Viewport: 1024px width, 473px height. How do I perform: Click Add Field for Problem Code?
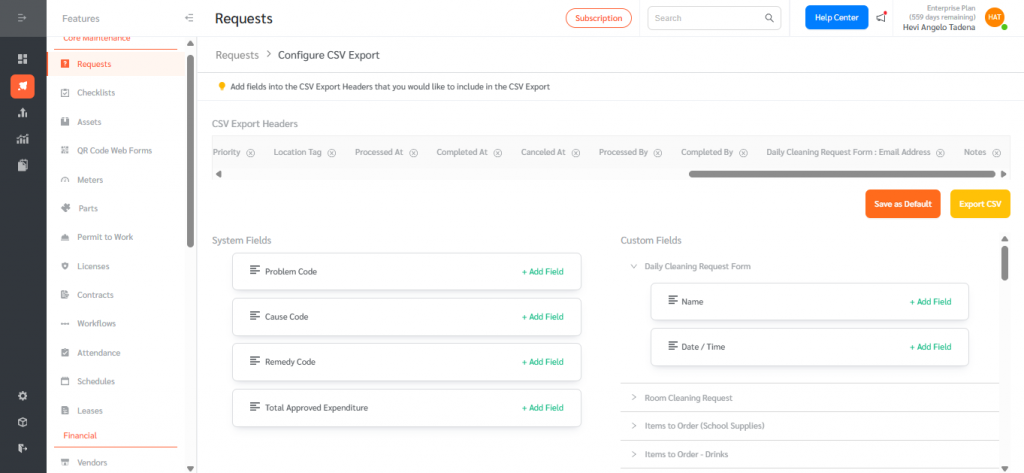[x=542, y=272]
